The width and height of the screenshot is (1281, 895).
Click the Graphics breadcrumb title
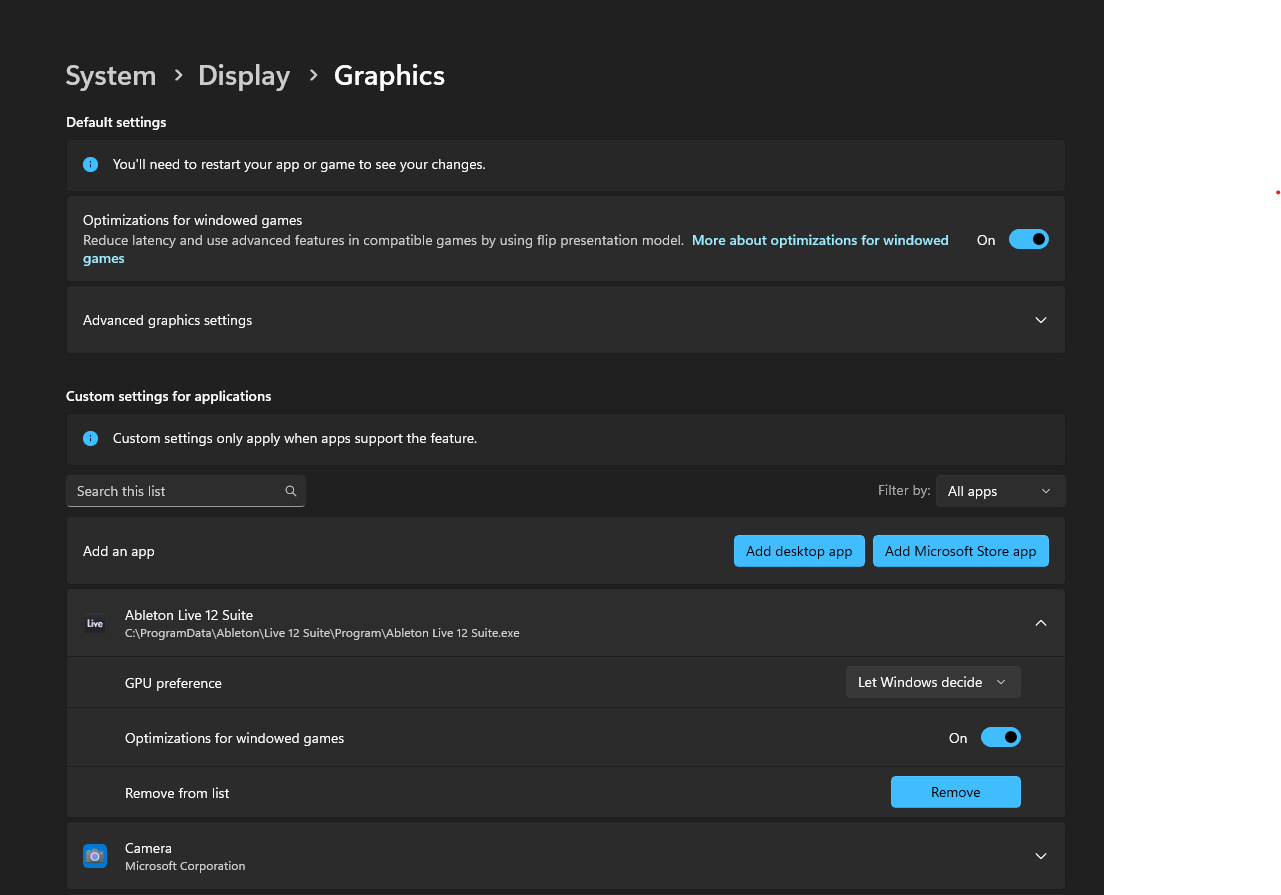click(389, 76)
